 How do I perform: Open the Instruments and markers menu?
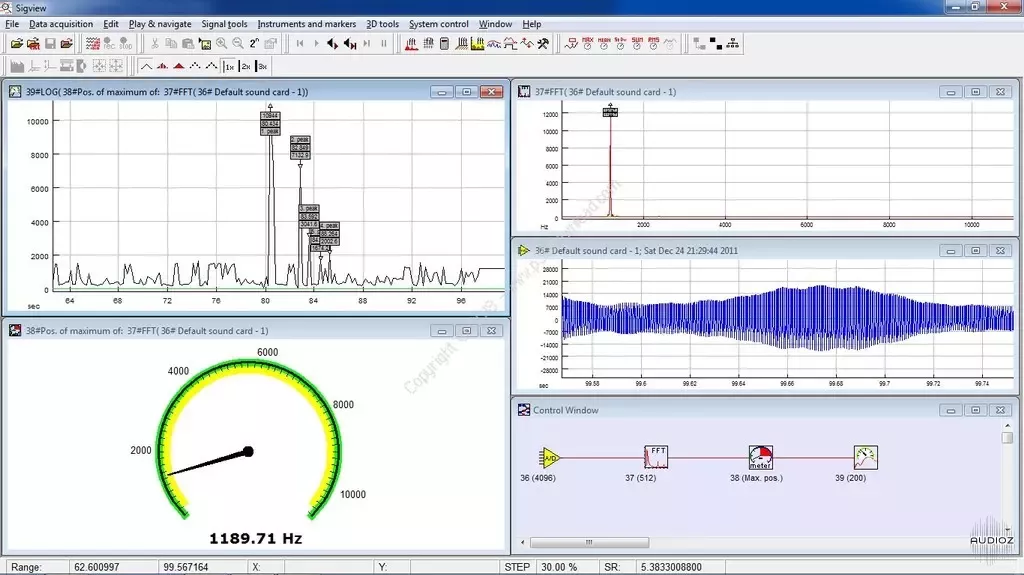(x=306, y=24)
